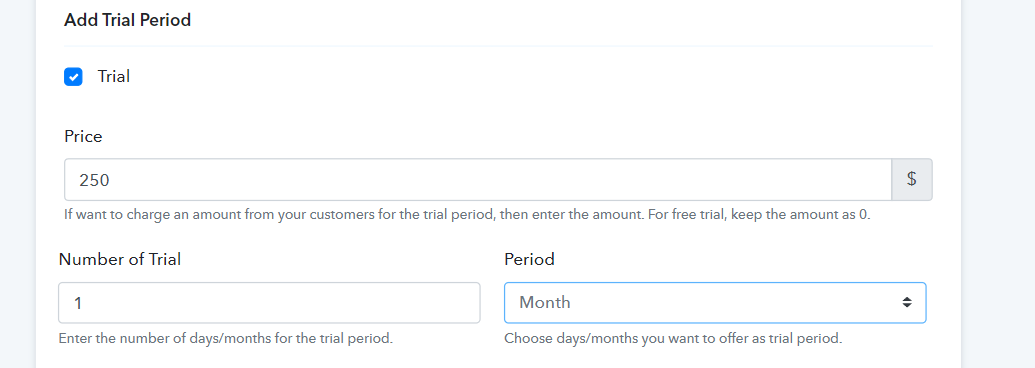
Task: Uncheck the Trial checkbox
Action: [73, 77]
